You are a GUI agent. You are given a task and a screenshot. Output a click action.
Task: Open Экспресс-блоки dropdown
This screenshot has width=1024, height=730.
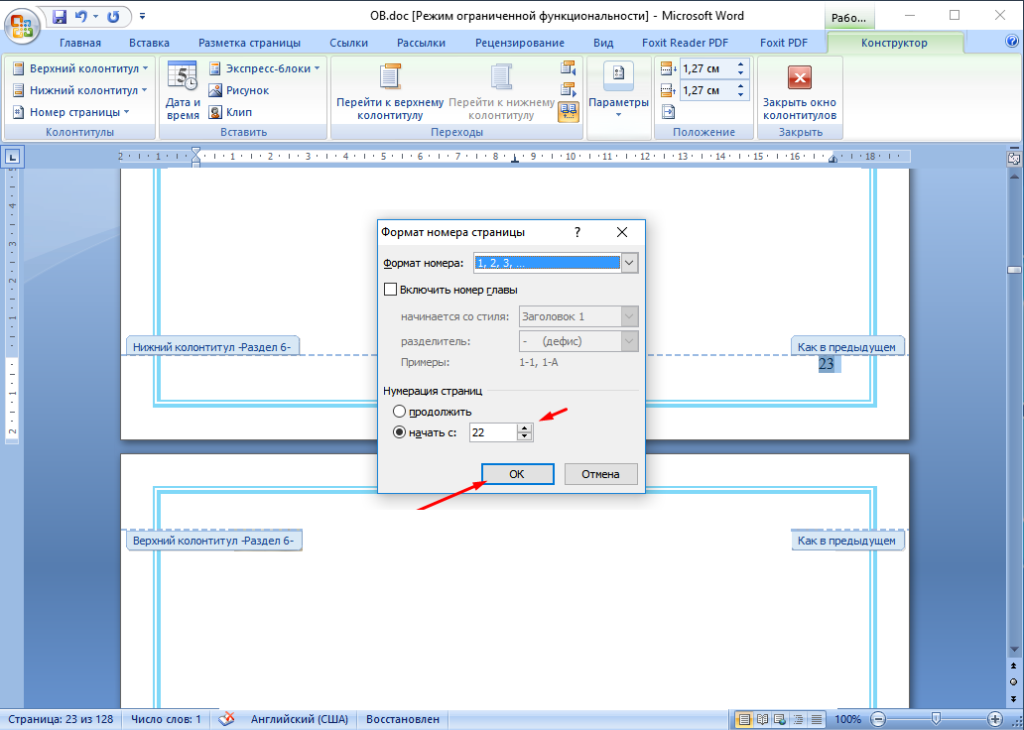tap(265, 69)
